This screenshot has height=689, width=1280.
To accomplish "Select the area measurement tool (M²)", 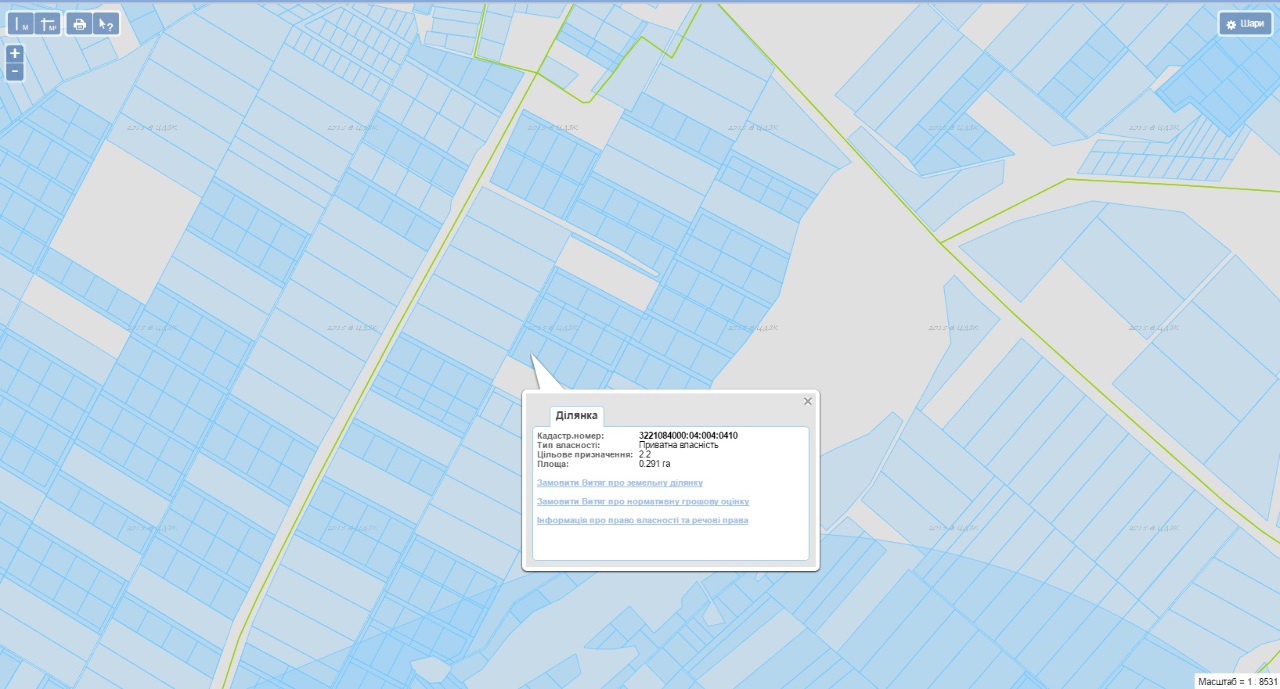I will click(x=47, y=24).
